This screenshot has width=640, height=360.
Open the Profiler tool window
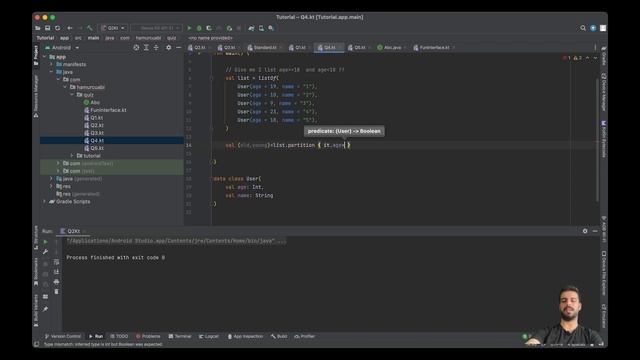(x=305, y=336)
